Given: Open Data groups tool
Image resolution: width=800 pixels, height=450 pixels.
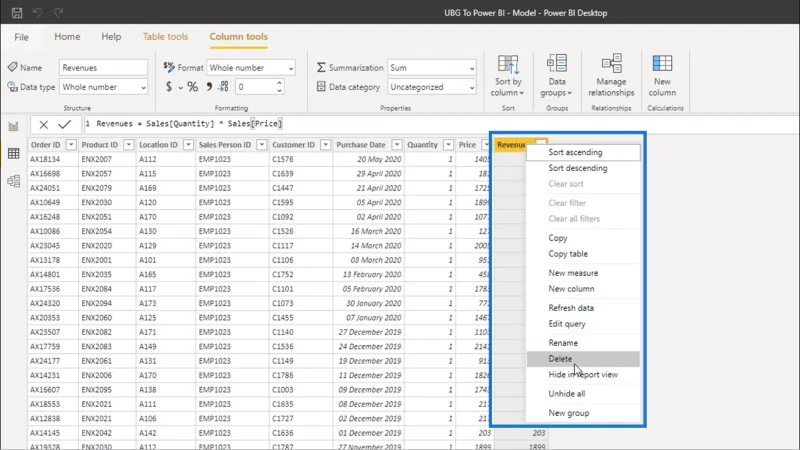Looking at the screenshot, I should pos(557,76).
